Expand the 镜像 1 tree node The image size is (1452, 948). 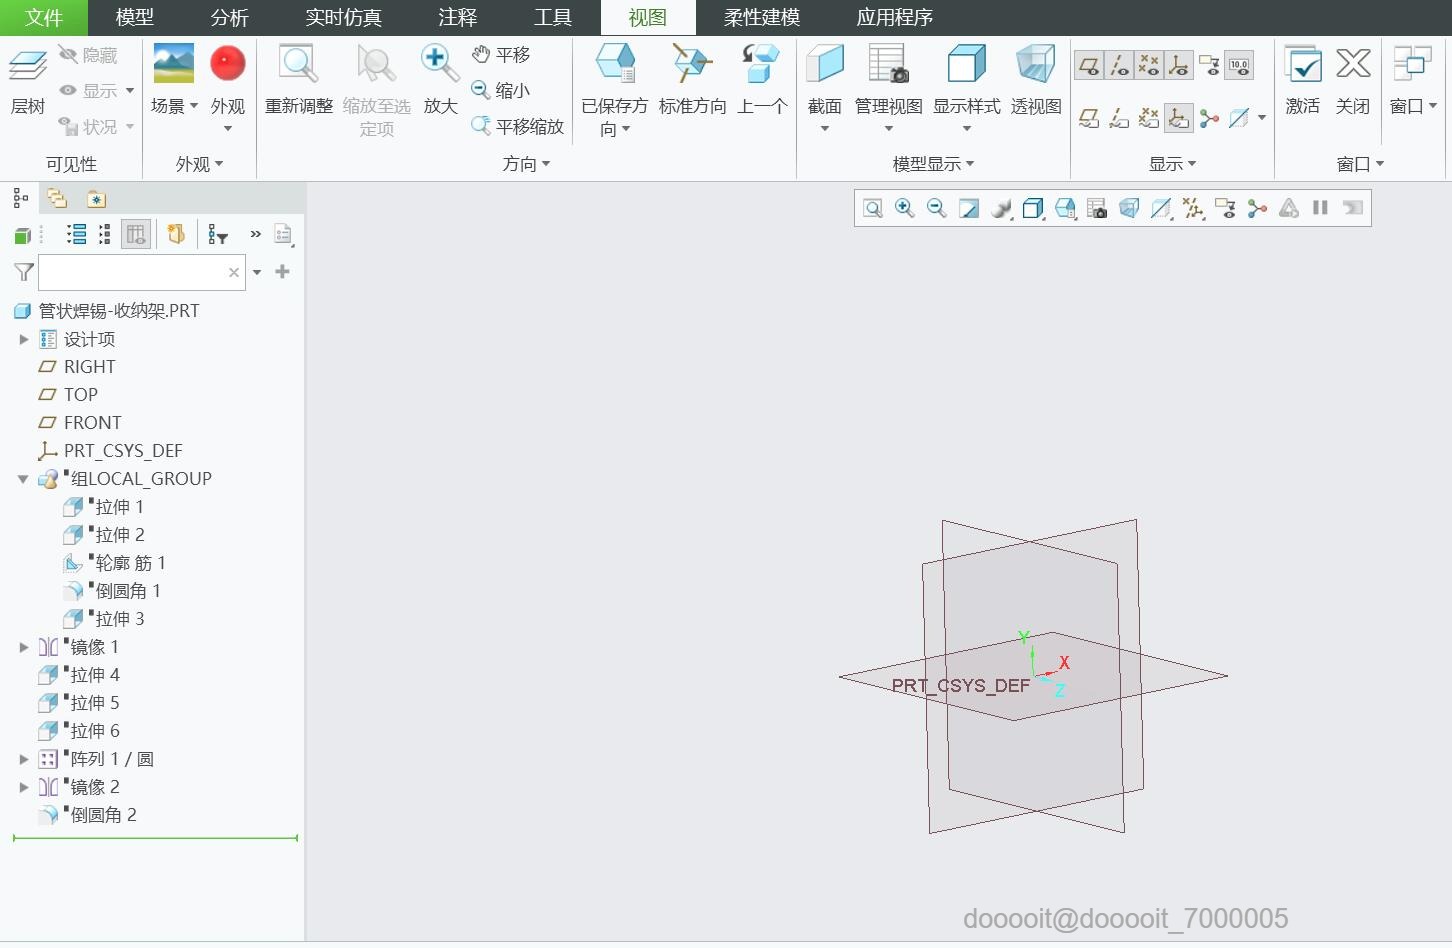pos(24,647)
